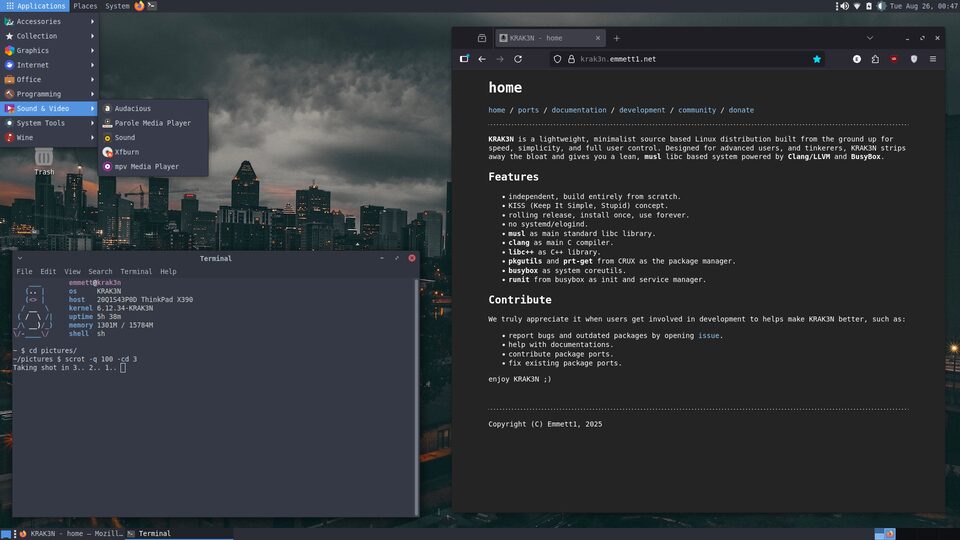The width and height of the screenshot is (960, 540).
Task: Open the terminal Edit menu
Action: [x=48, y=271]
